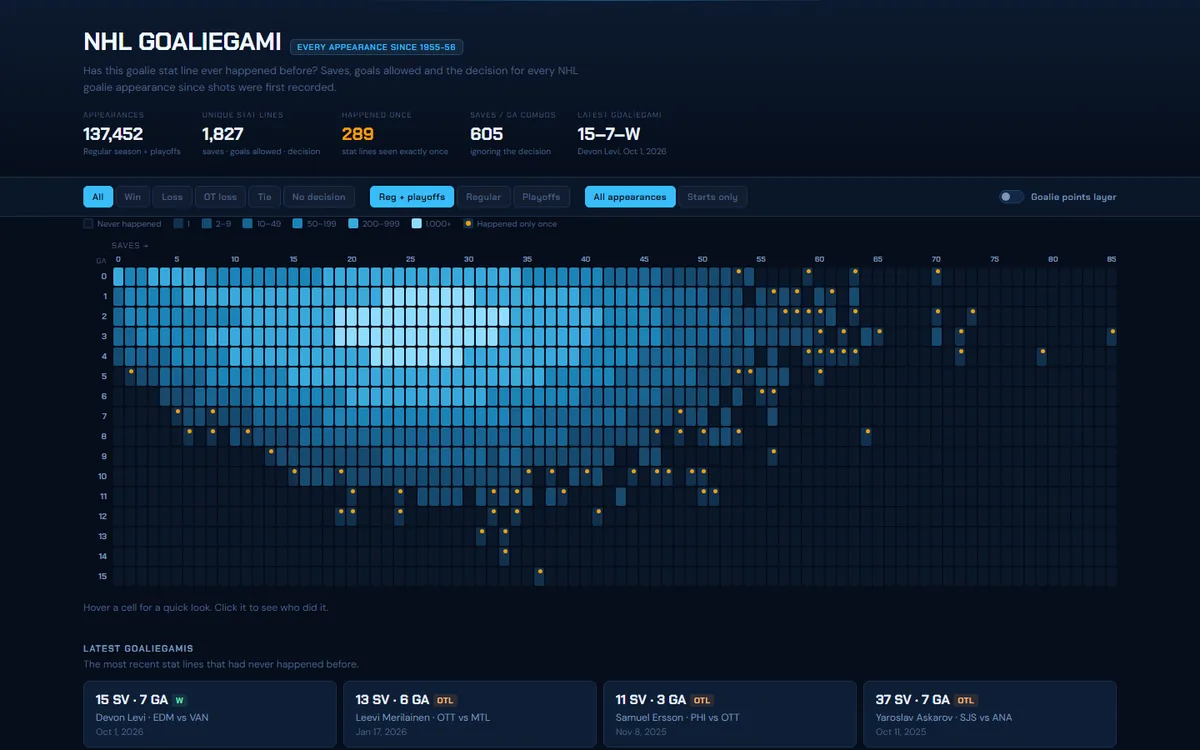This screenshot has height=750, width=1200.
Task: Open the 33 saves, 14 GA cell
Action: 504,556
